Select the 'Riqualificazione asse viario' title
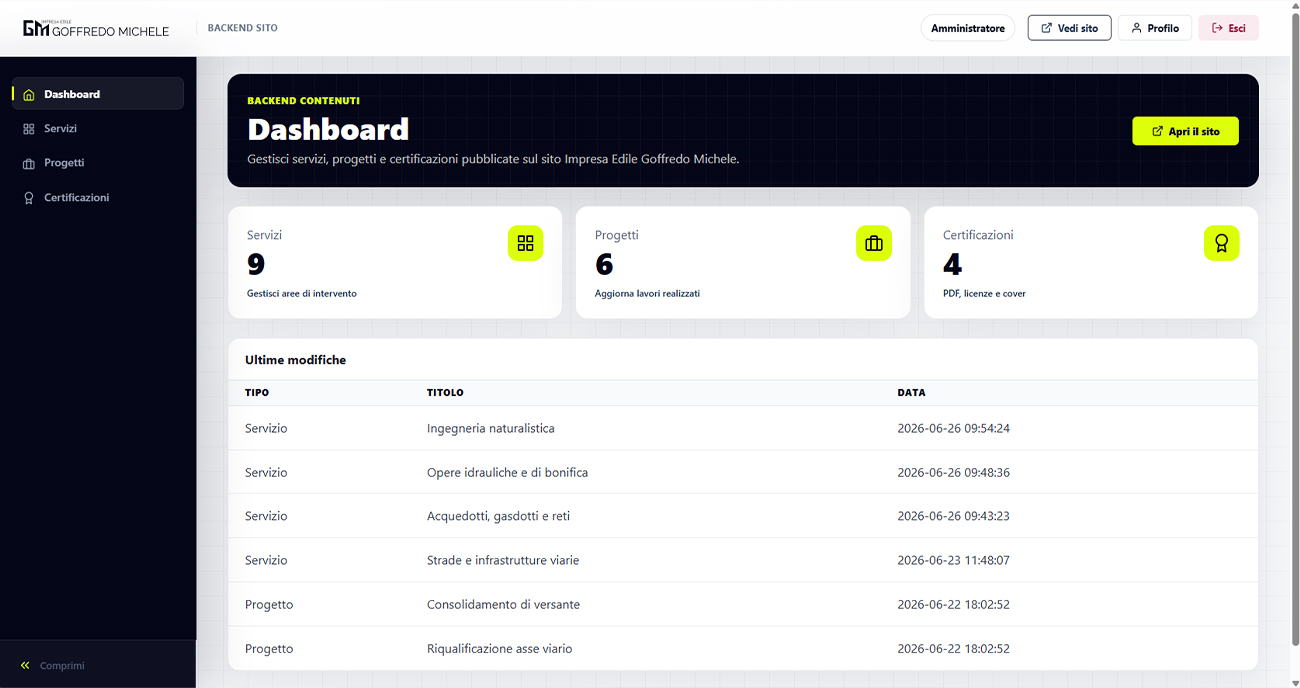1300x688 pixels. point(500,648)
